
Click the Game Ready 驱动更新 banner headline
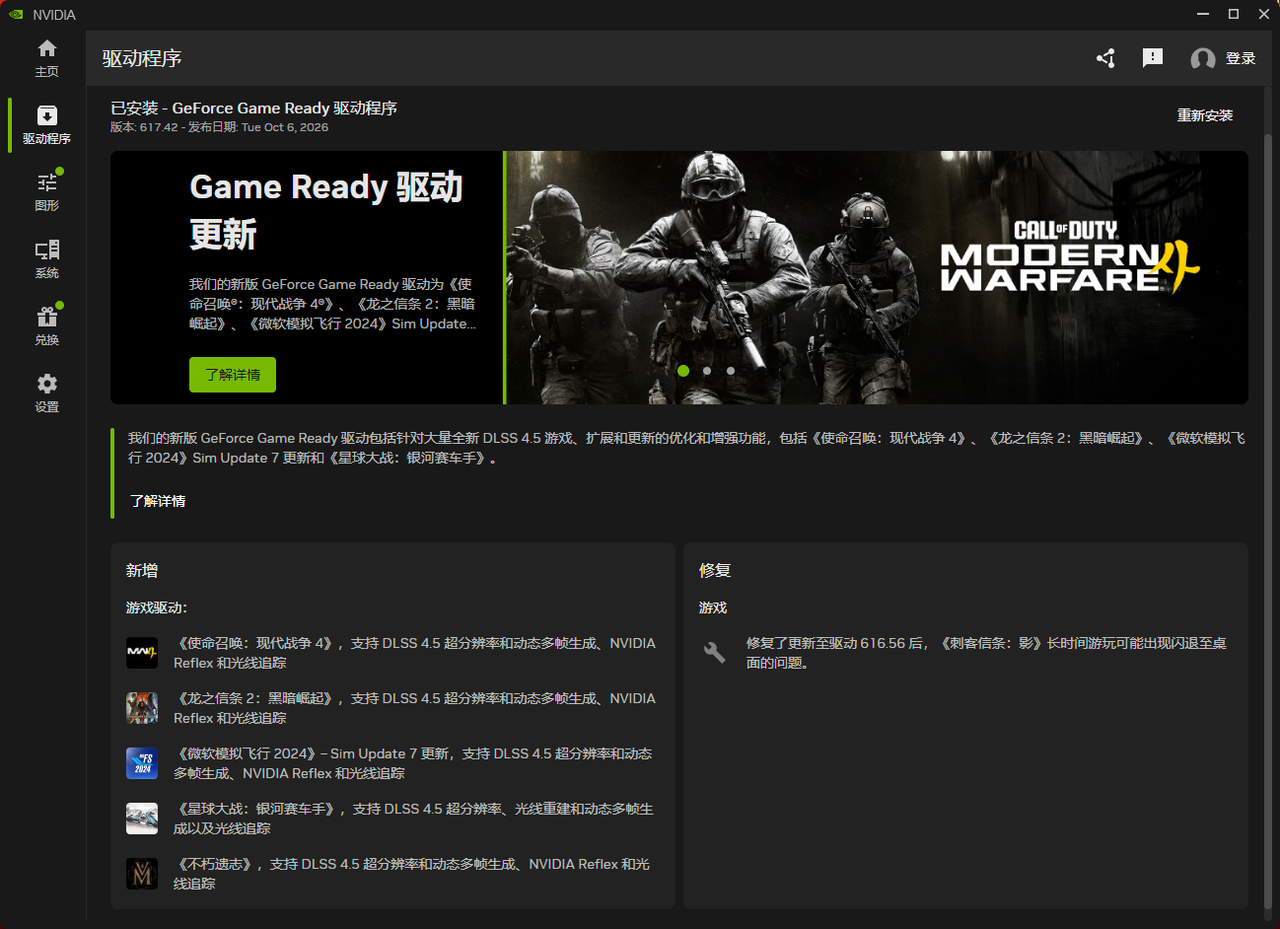tap(326, 210)
